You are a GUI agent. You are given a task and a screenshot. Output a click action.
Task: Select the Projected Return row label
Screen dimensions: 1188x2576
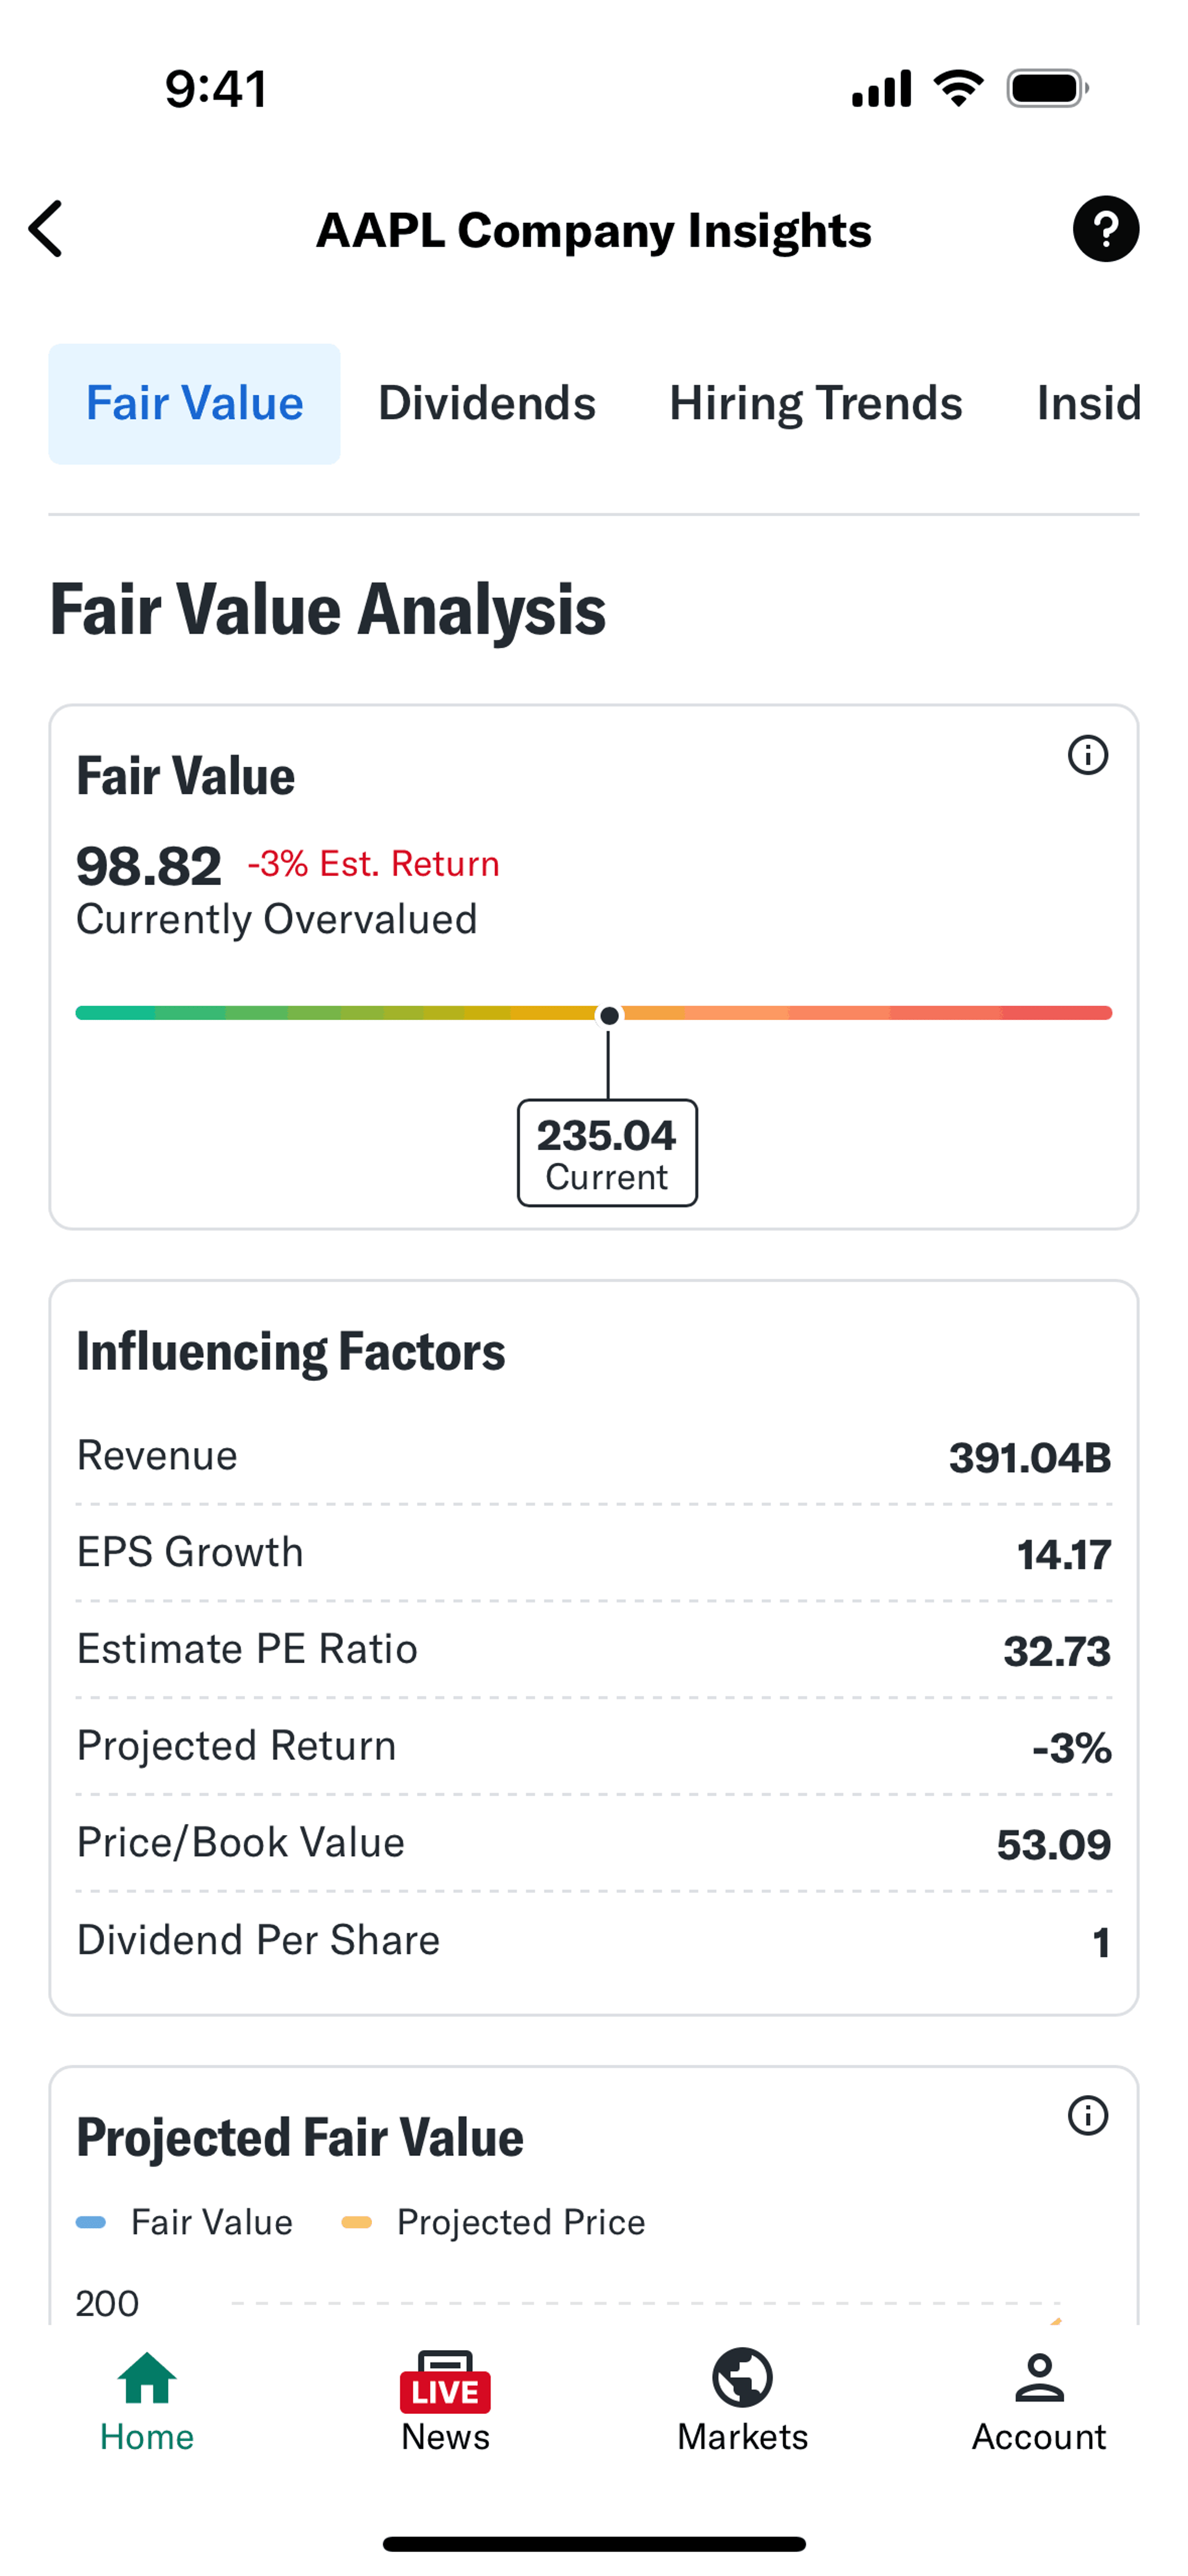(236, 1746)
